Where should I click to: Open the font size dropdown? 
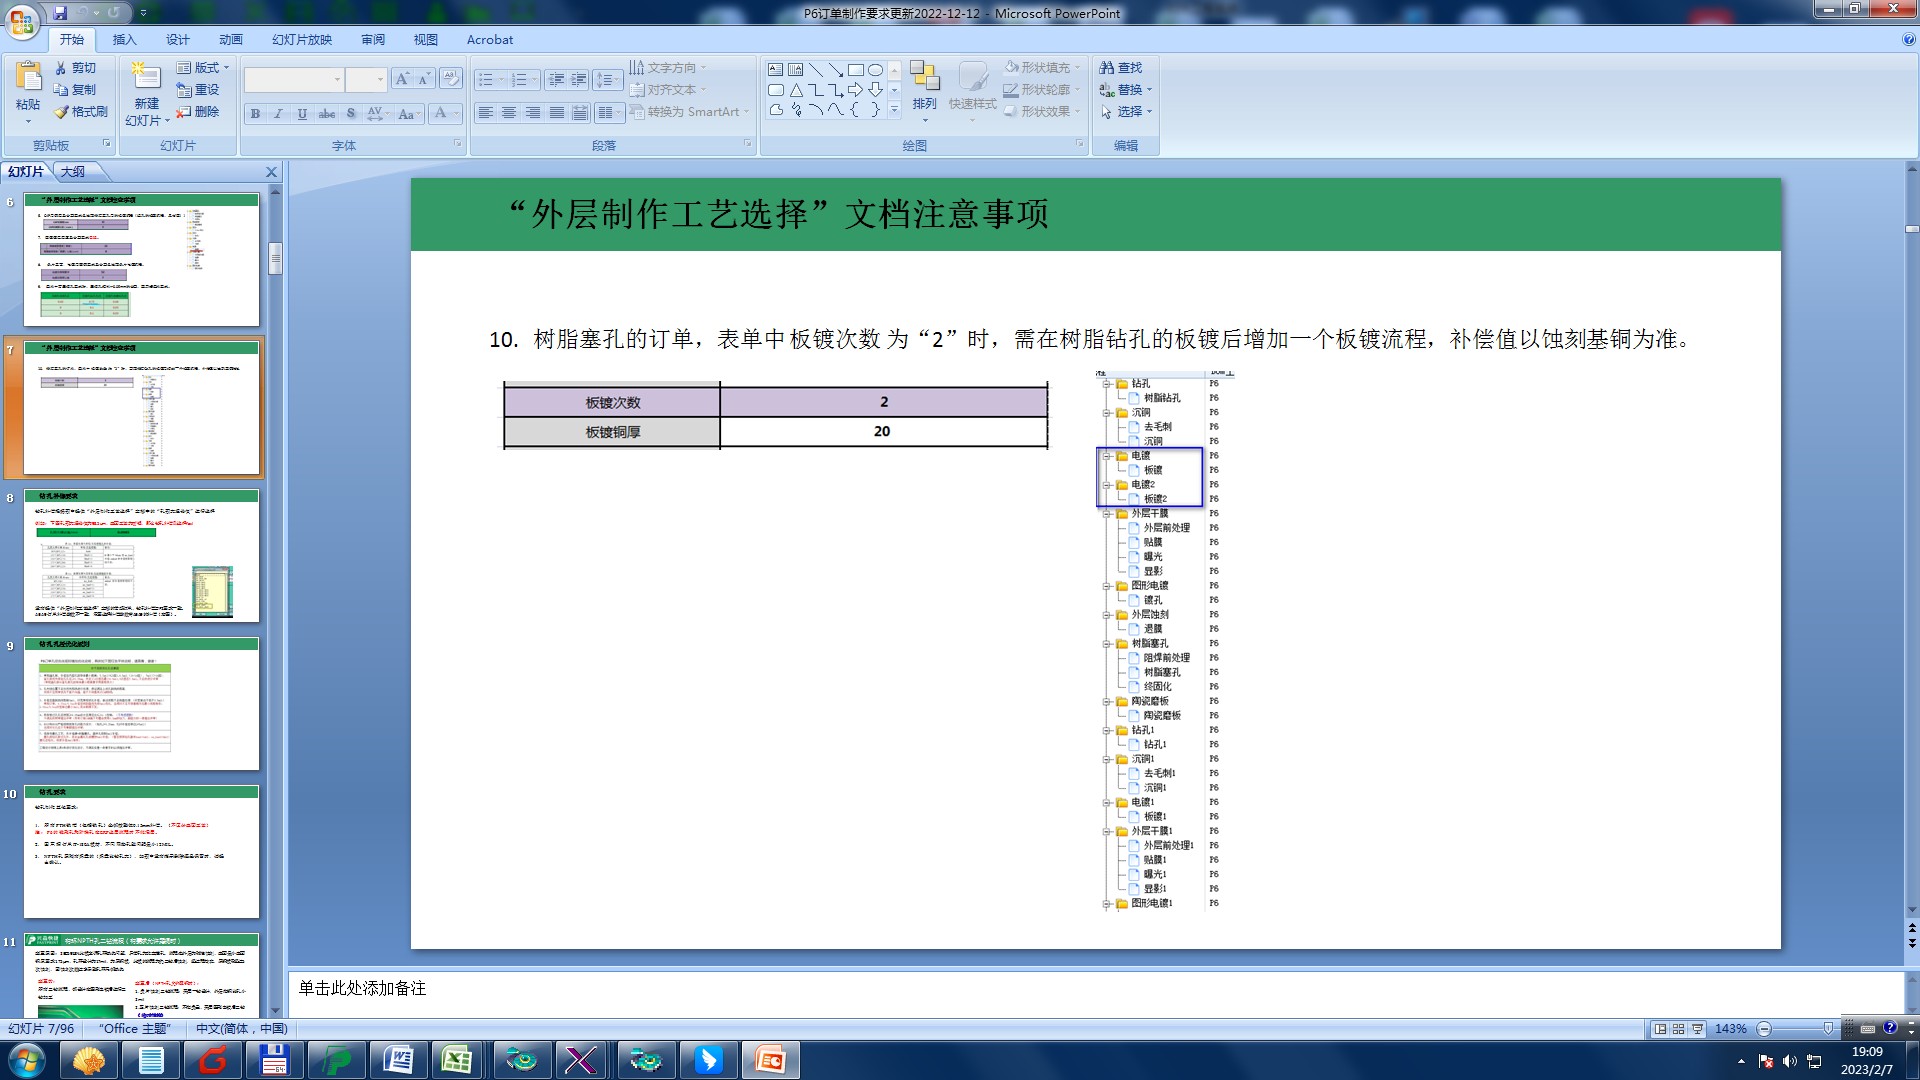[380, 79]
